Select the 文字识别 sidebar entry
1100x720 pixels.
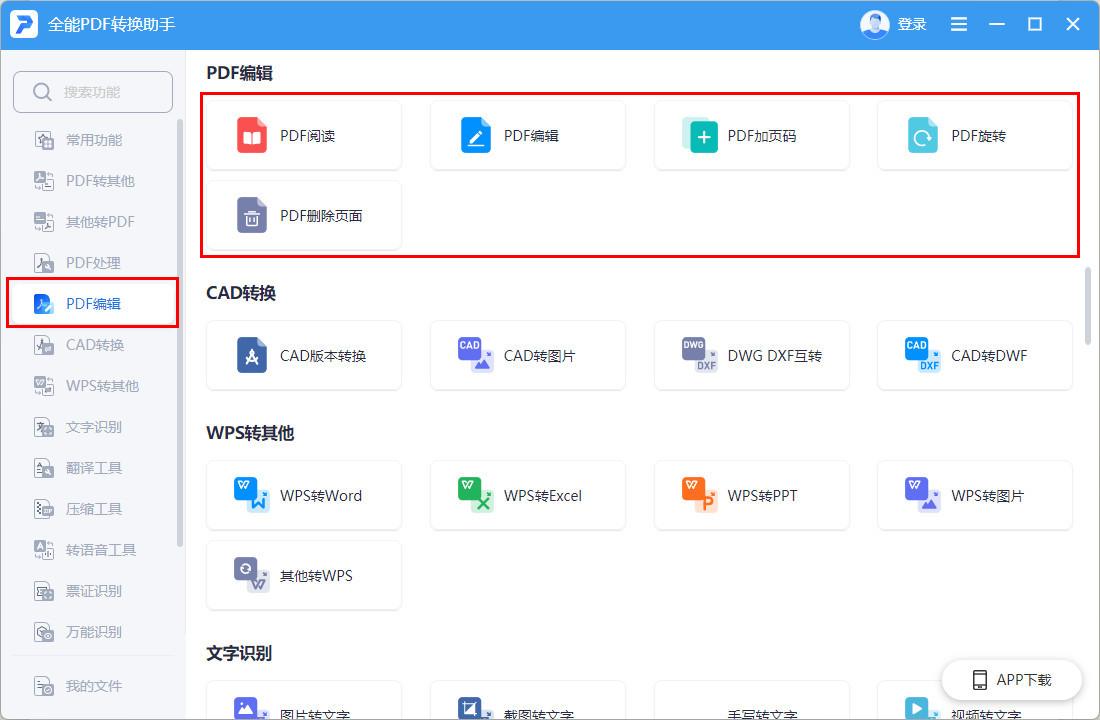click(93, 426)
